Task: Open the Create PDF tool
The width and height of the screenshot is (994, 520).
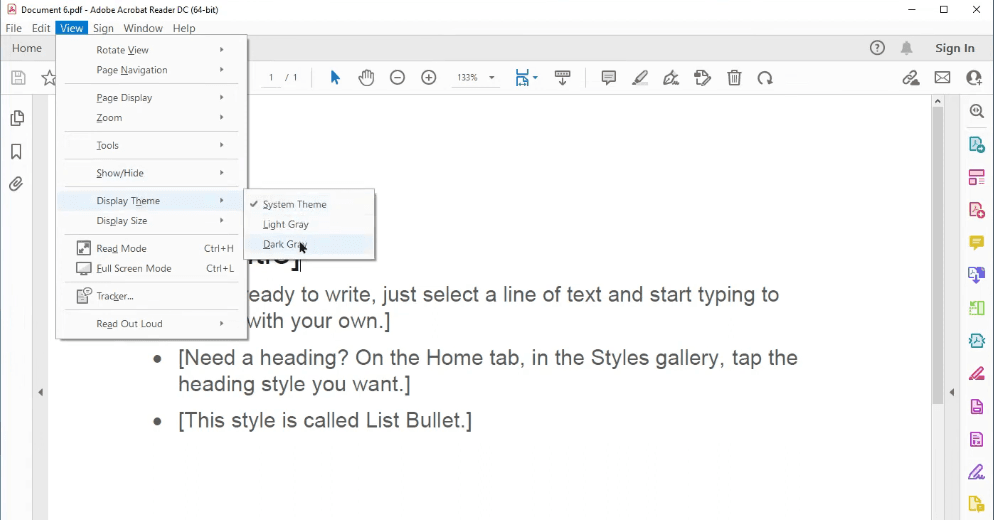Action: pos(977,210)
